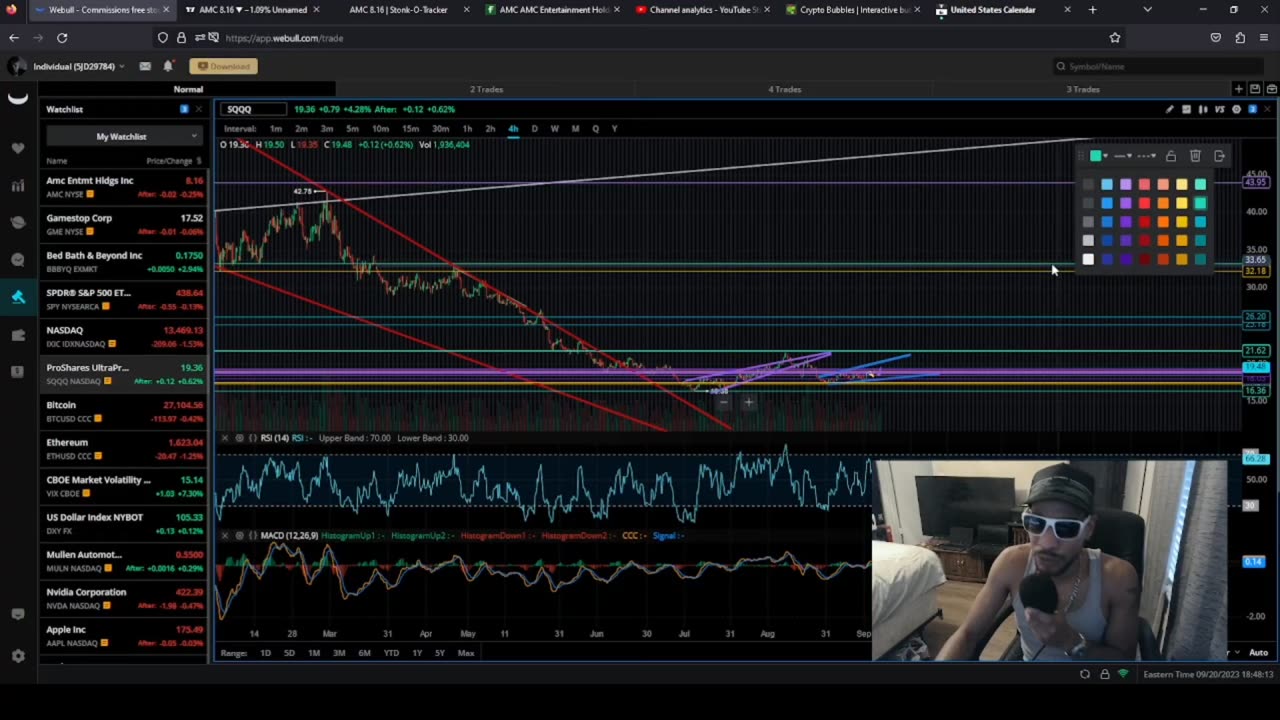Switch to the United States Calendar browser tab
The image size is (1280, 720).
click(1000, 10)
